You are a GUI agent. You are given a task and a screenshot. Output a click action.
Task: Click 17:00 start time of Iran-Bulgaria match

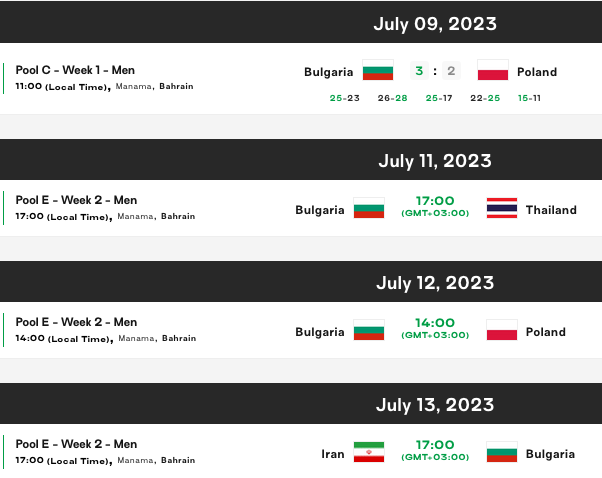pyautogui.click(x=435, y=445)
